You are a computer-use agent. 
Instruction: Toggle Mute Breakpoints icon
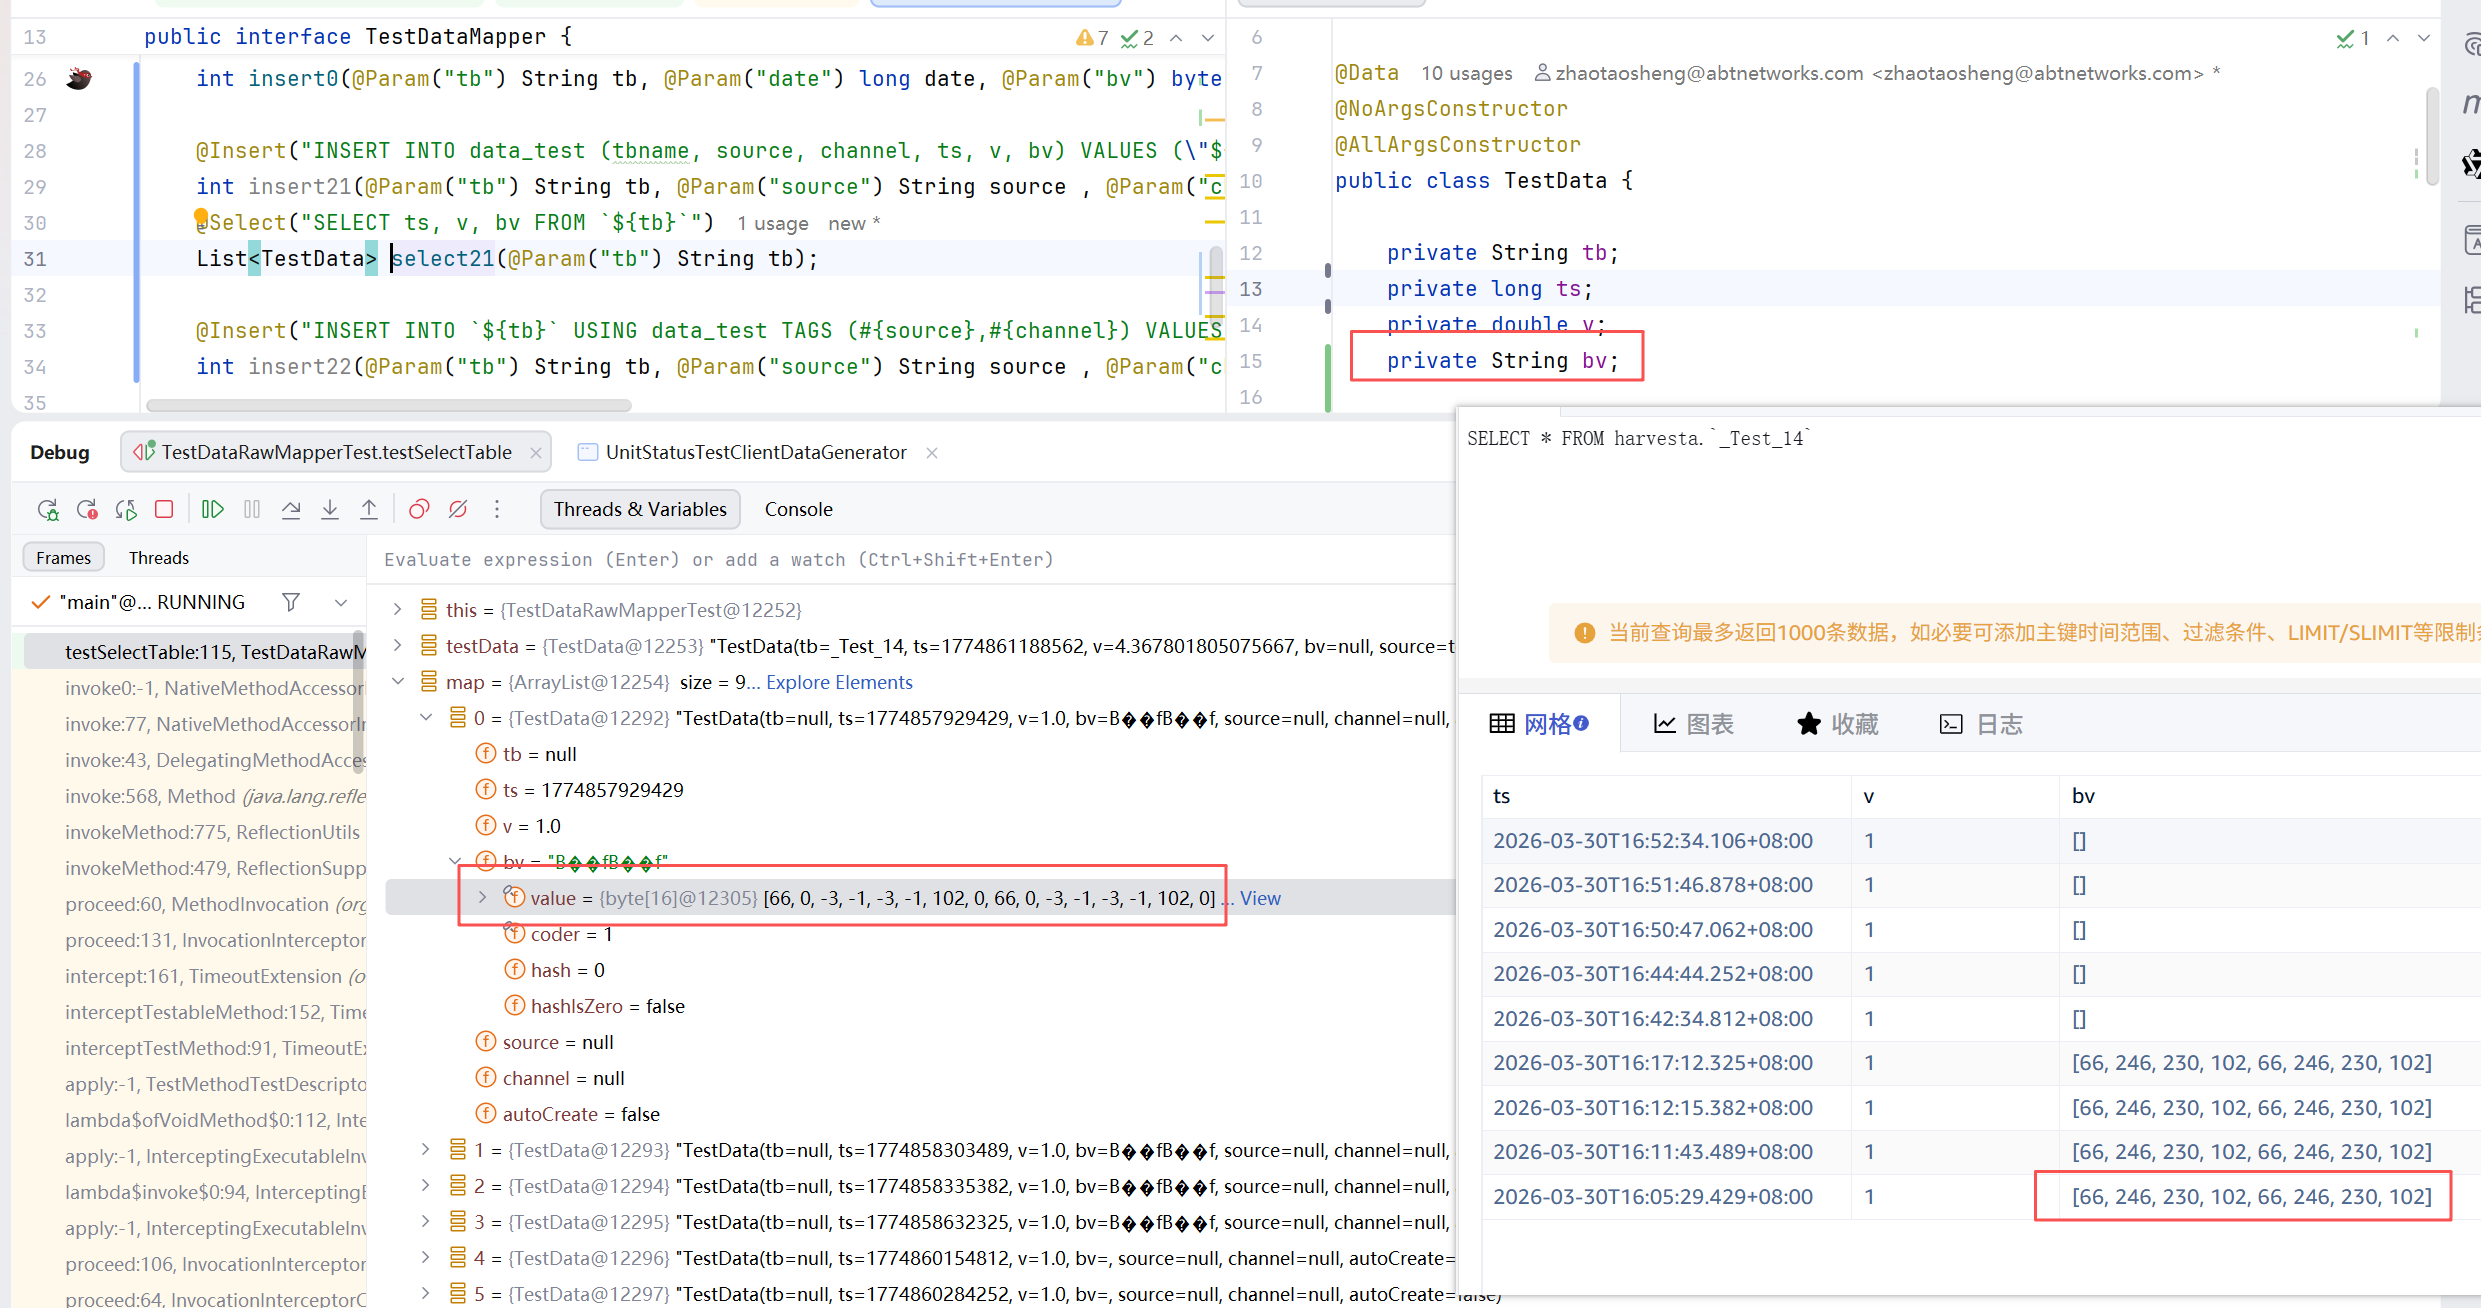[458, 510]
